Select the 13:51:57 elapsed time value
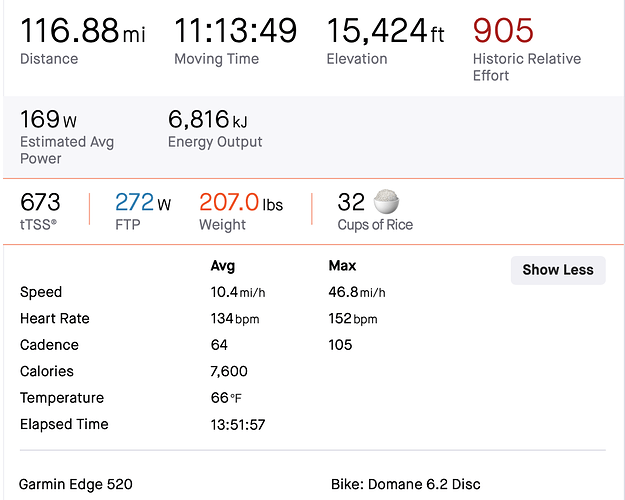 pyautogui.click(x=238, y=425)
